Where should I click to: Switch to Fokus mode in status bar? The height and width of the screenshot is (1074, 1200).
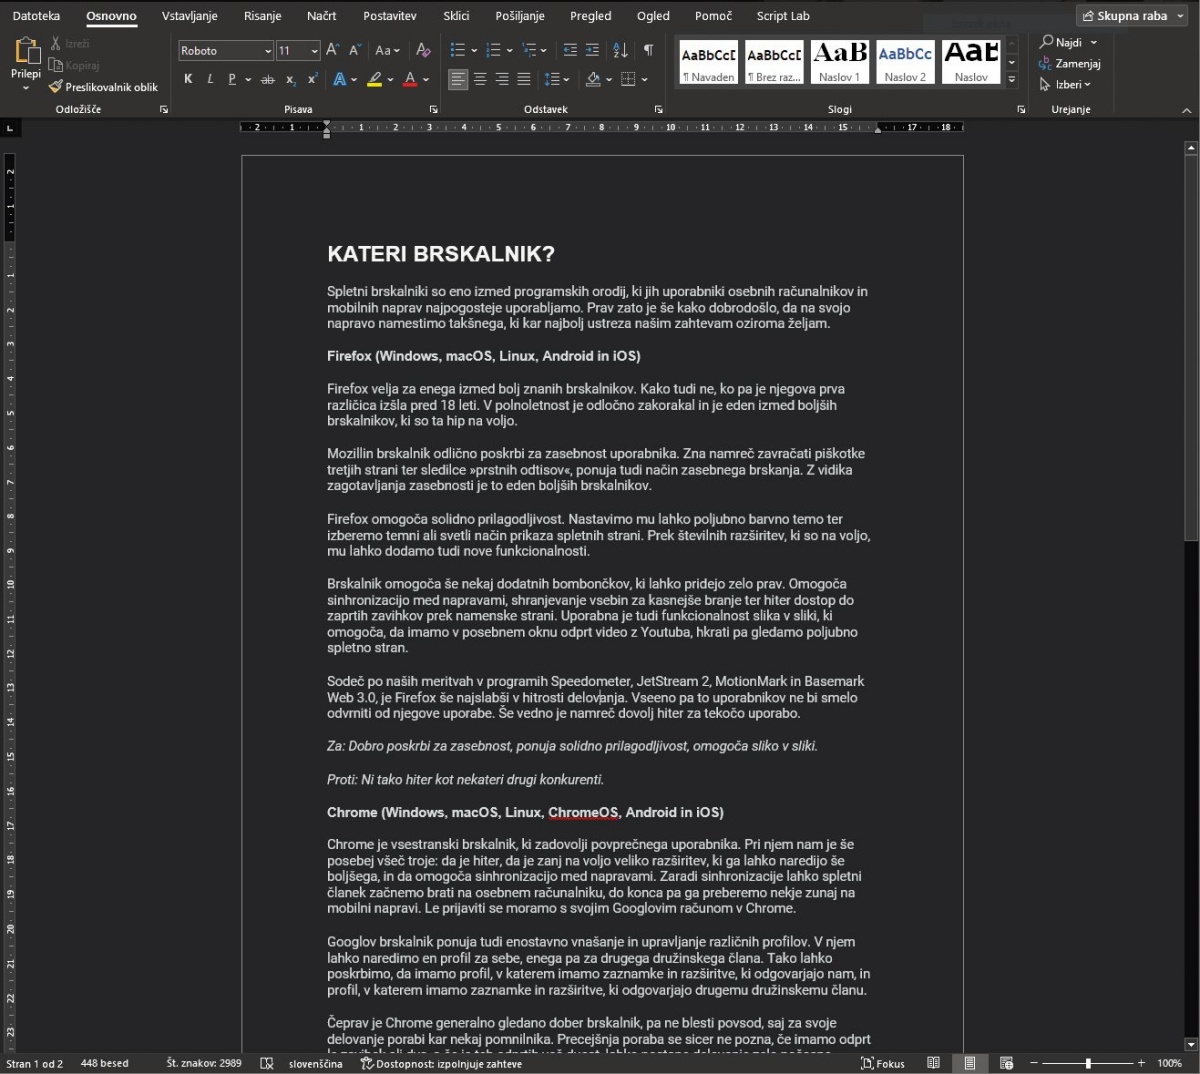click(x=883, y=1063)
